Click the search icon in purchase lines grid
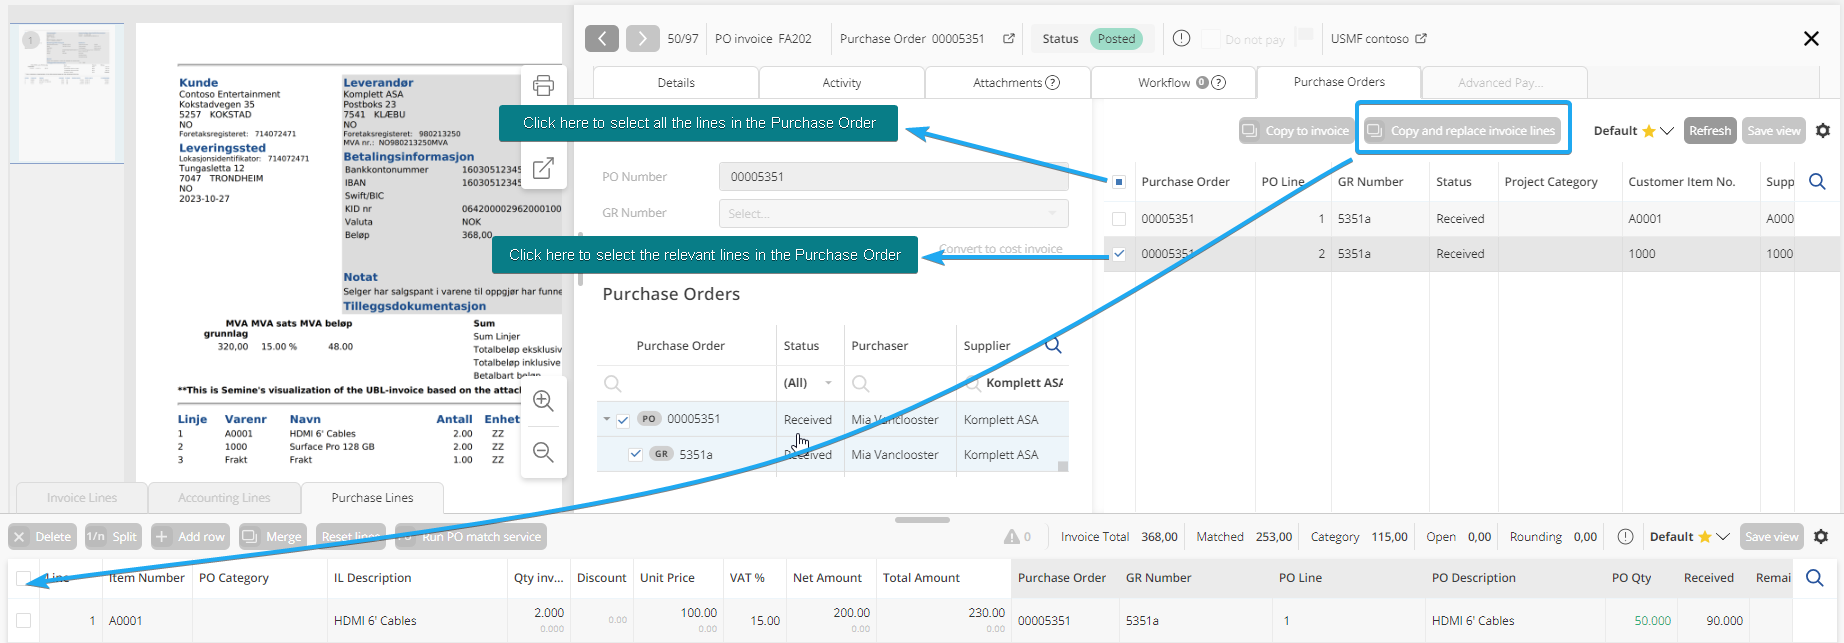 click(1814, 578)
